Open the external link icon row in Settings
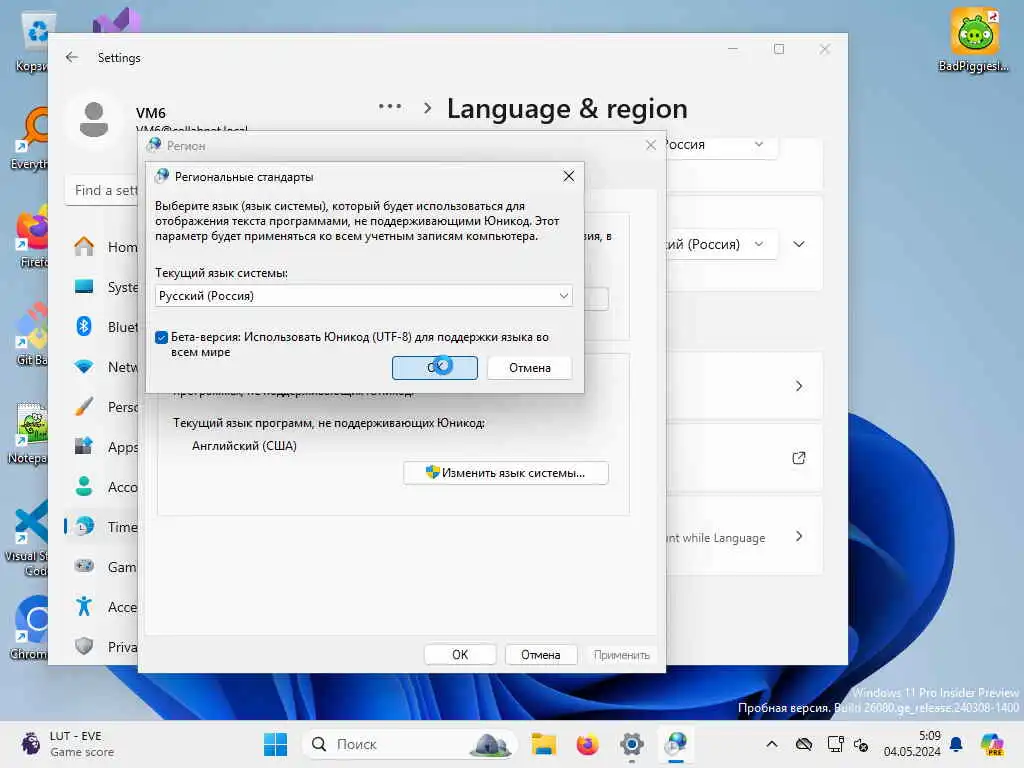The width and height of the screenshot is (1024, 768). coord(799,458)
